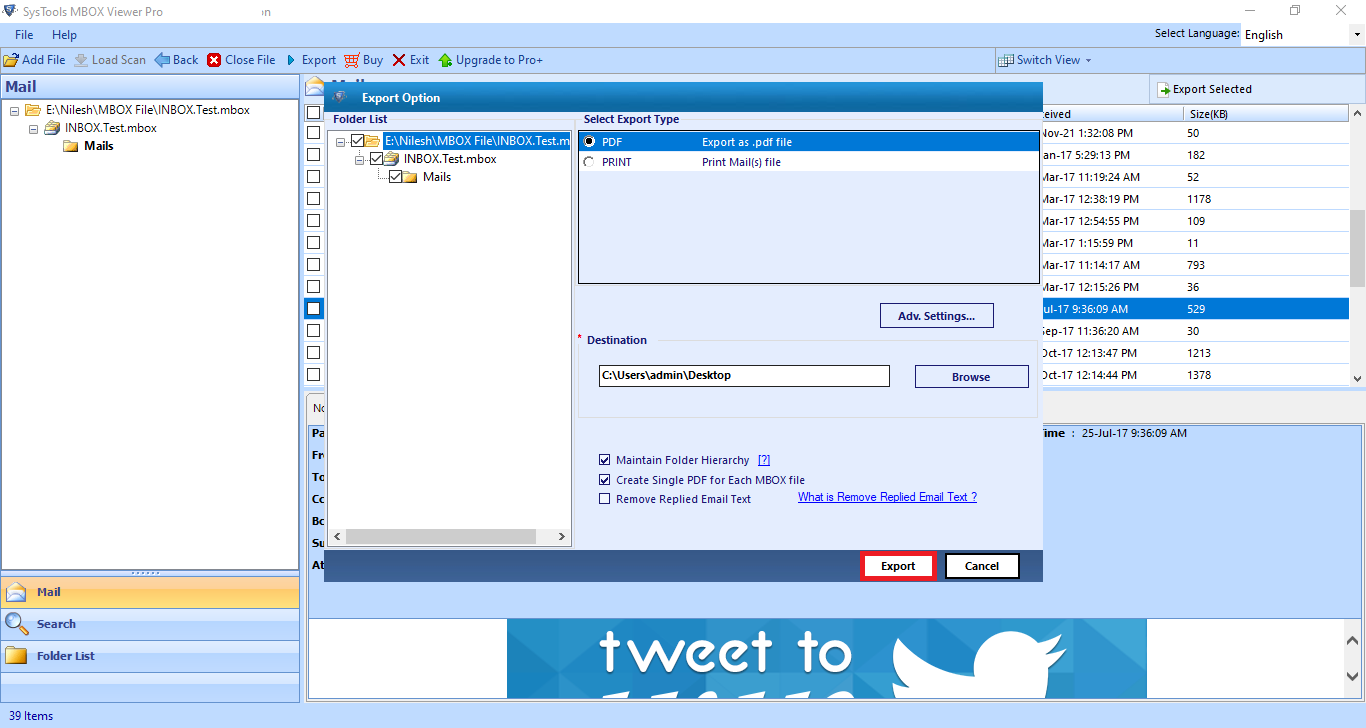Screen dimensions: 1366x728
Task: Click the [?] help link beside Maintain Folder Hierarchy
Action: 764,460
